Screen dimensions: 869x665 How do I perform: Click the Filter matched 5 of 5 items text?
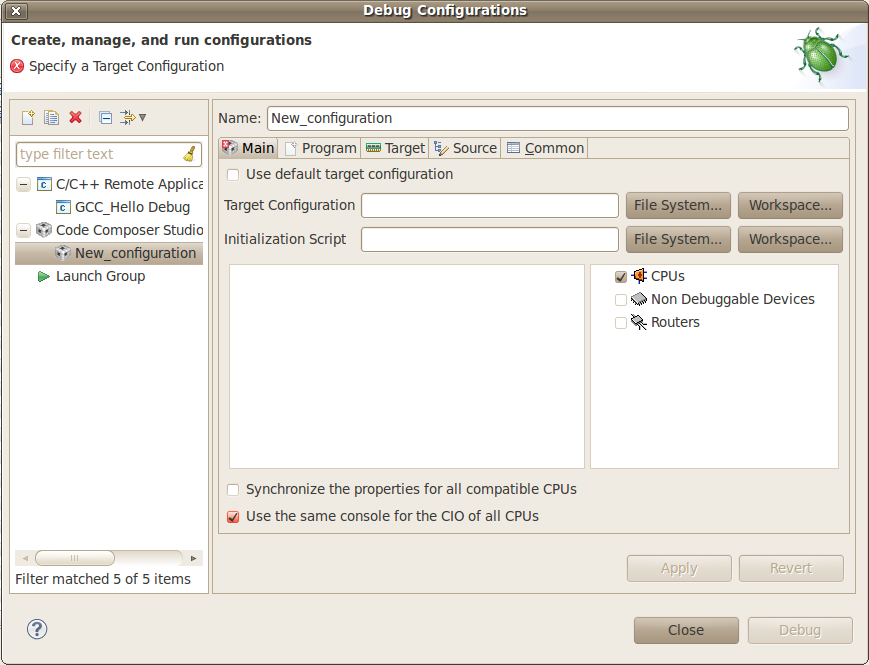point(103,579)
